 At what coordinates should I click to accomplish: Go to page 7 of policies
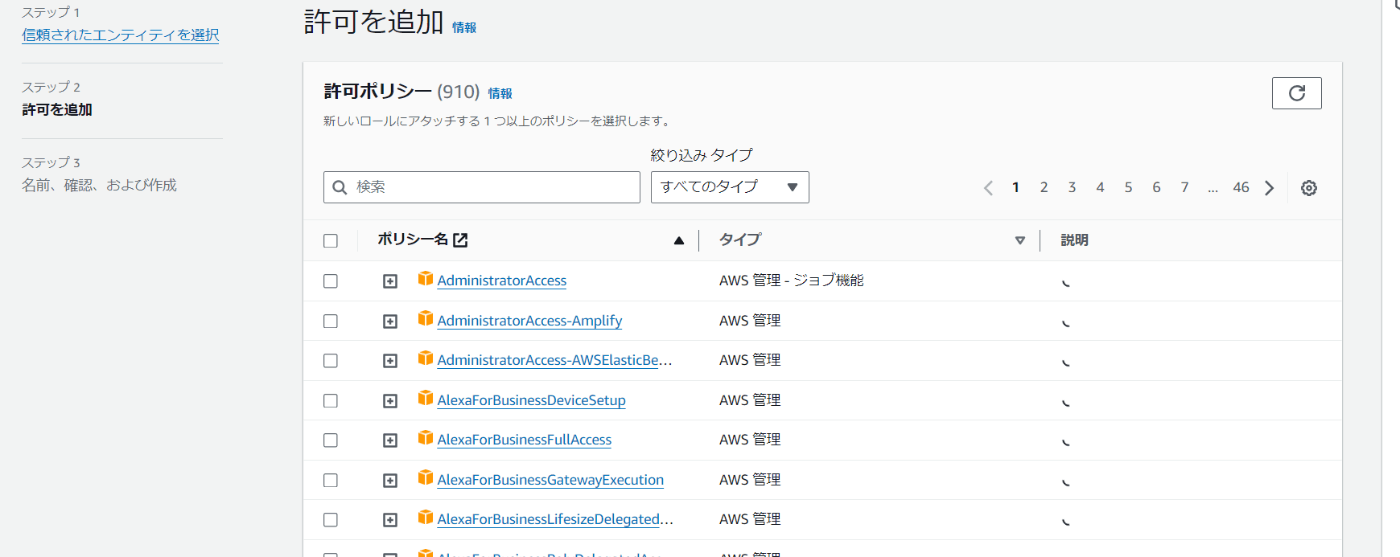(1184, 187)
